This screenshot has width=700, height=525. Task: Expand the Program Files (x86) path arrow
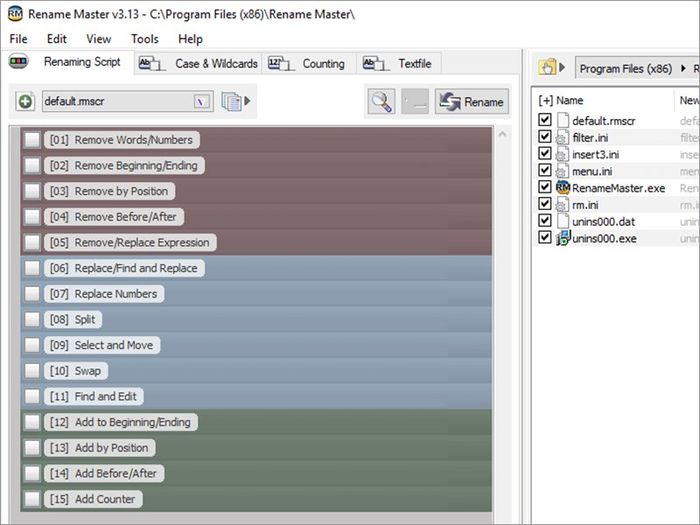pyautogui.click(x=683, y=68)
